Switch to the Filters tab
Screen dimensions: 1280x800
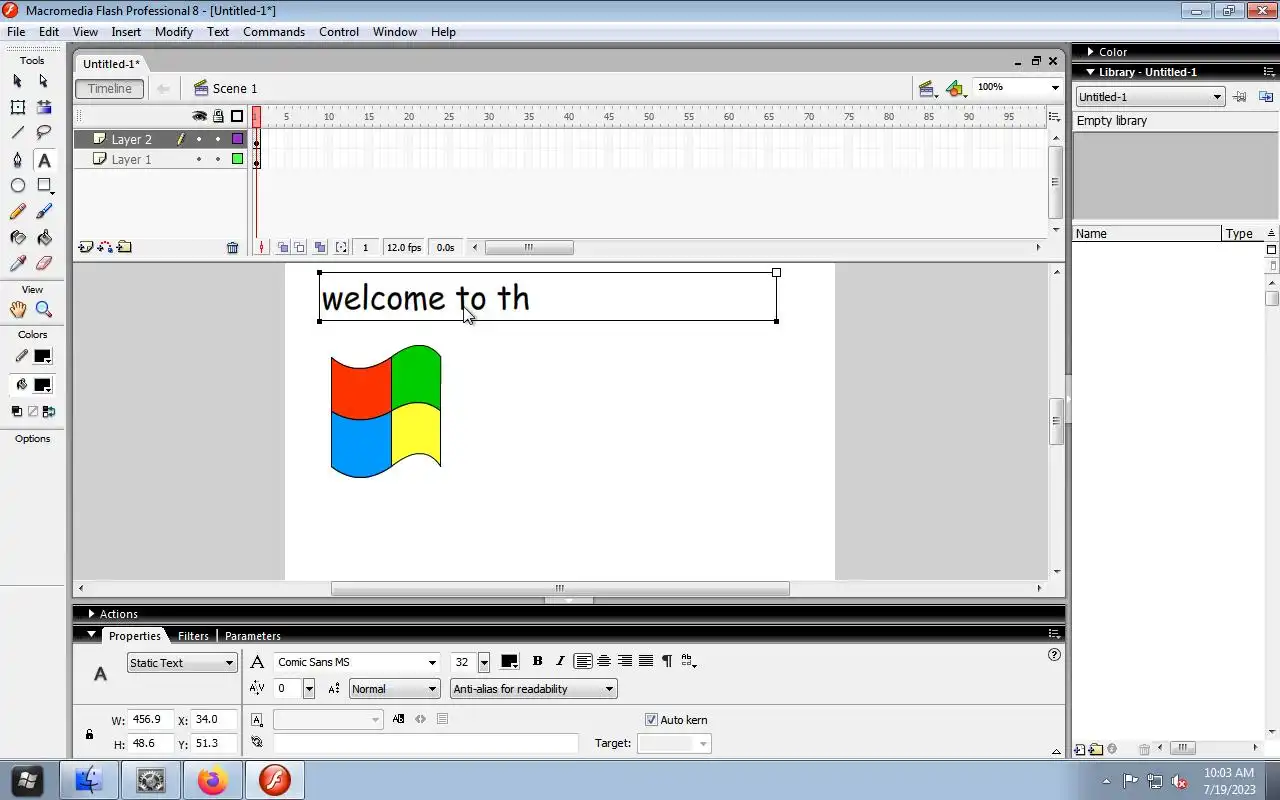(x=193, y=636)
